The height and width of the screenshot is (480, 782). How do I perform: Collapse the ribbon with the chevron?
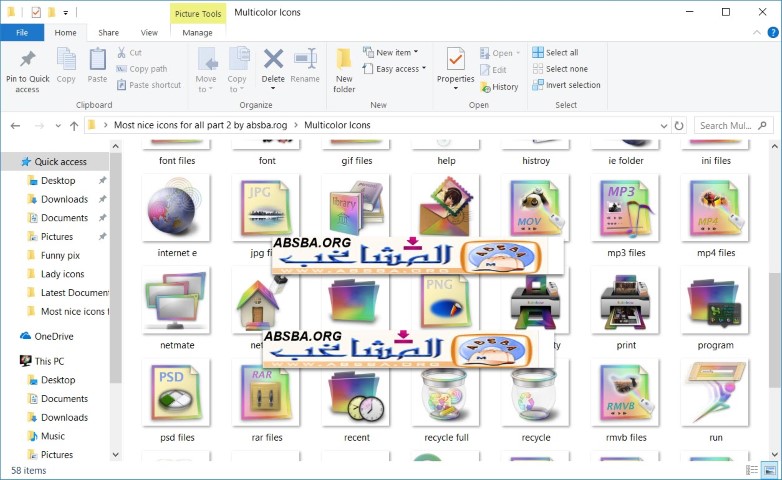(757, 32)
